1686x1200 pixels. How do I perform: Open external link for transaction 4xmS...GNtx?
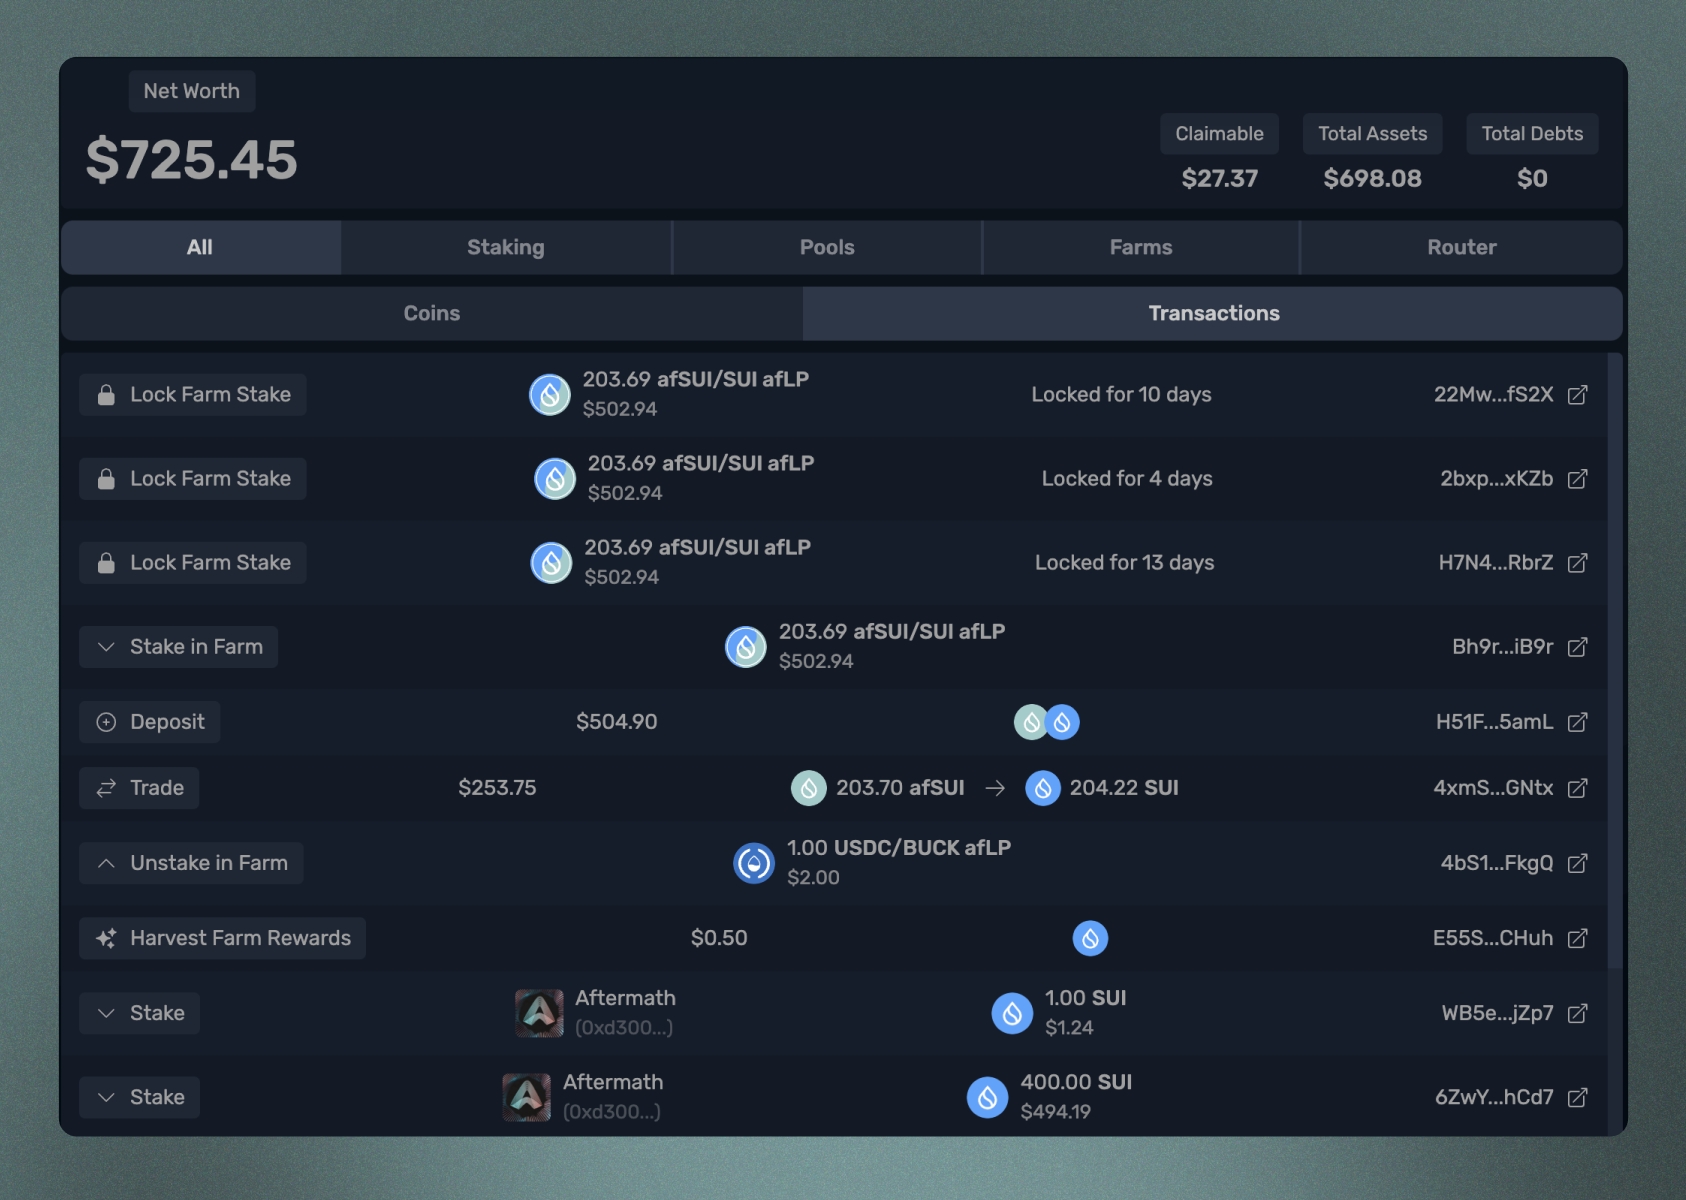(1577, 788)
